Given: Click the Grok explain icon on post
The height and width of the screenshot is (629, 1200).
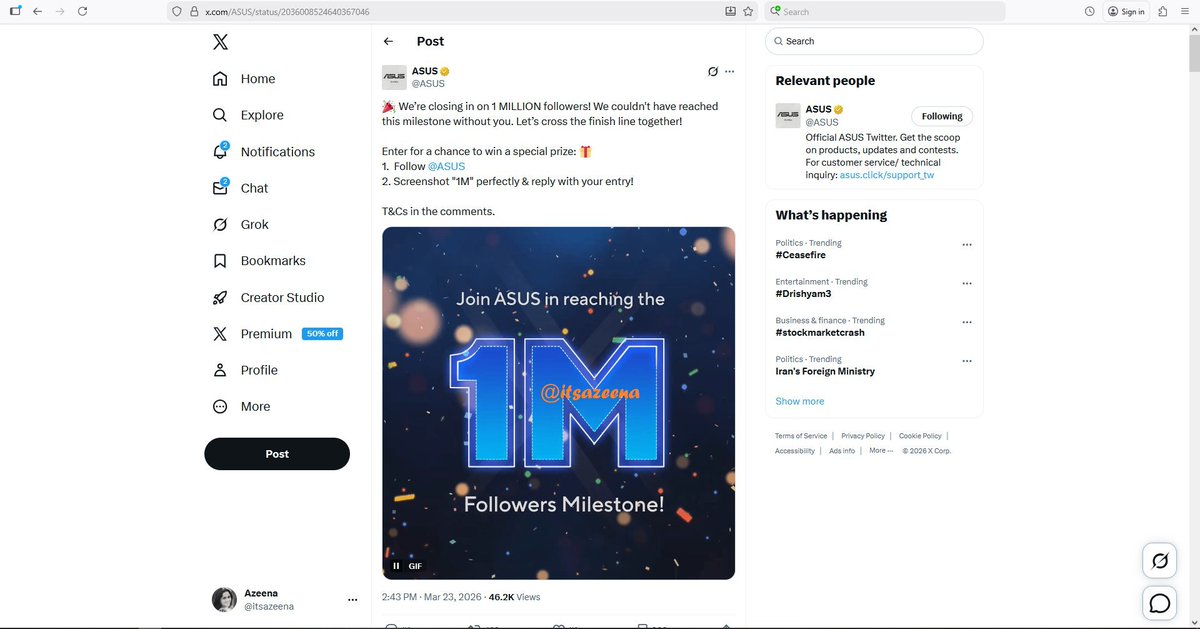Looking at the screenshot, I should pos(713,72).
